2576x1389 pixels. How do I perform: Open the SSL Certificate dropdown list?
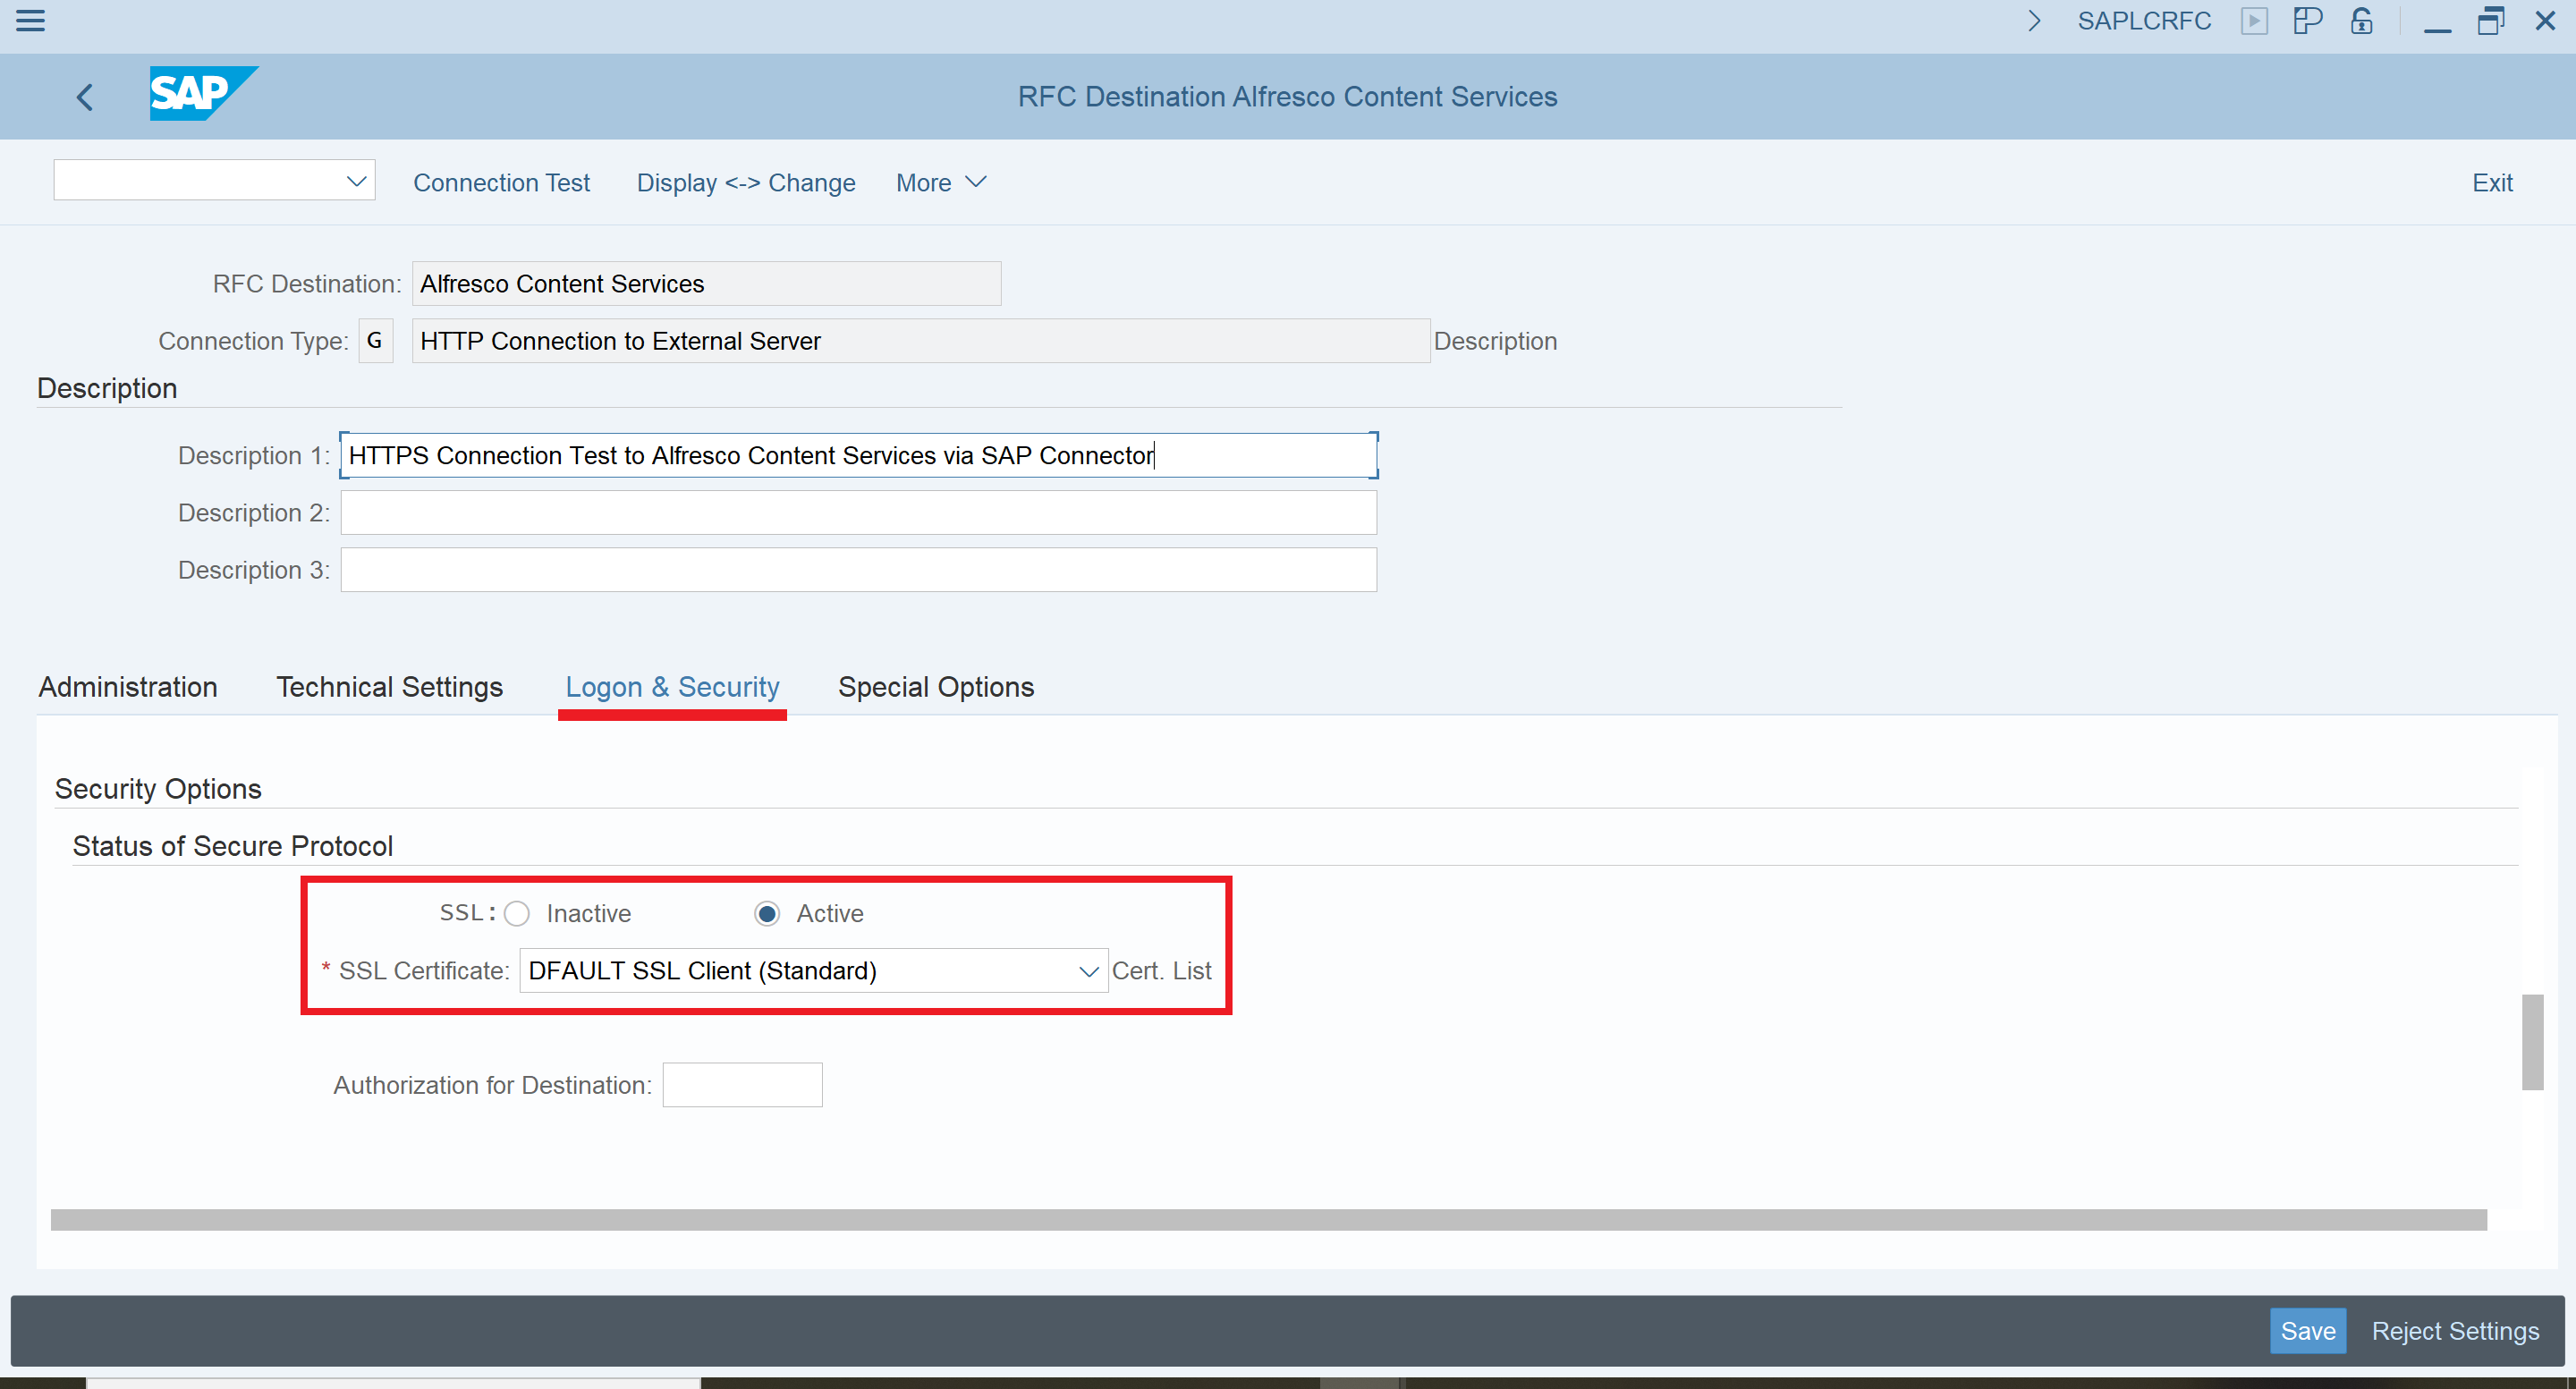1088,971
